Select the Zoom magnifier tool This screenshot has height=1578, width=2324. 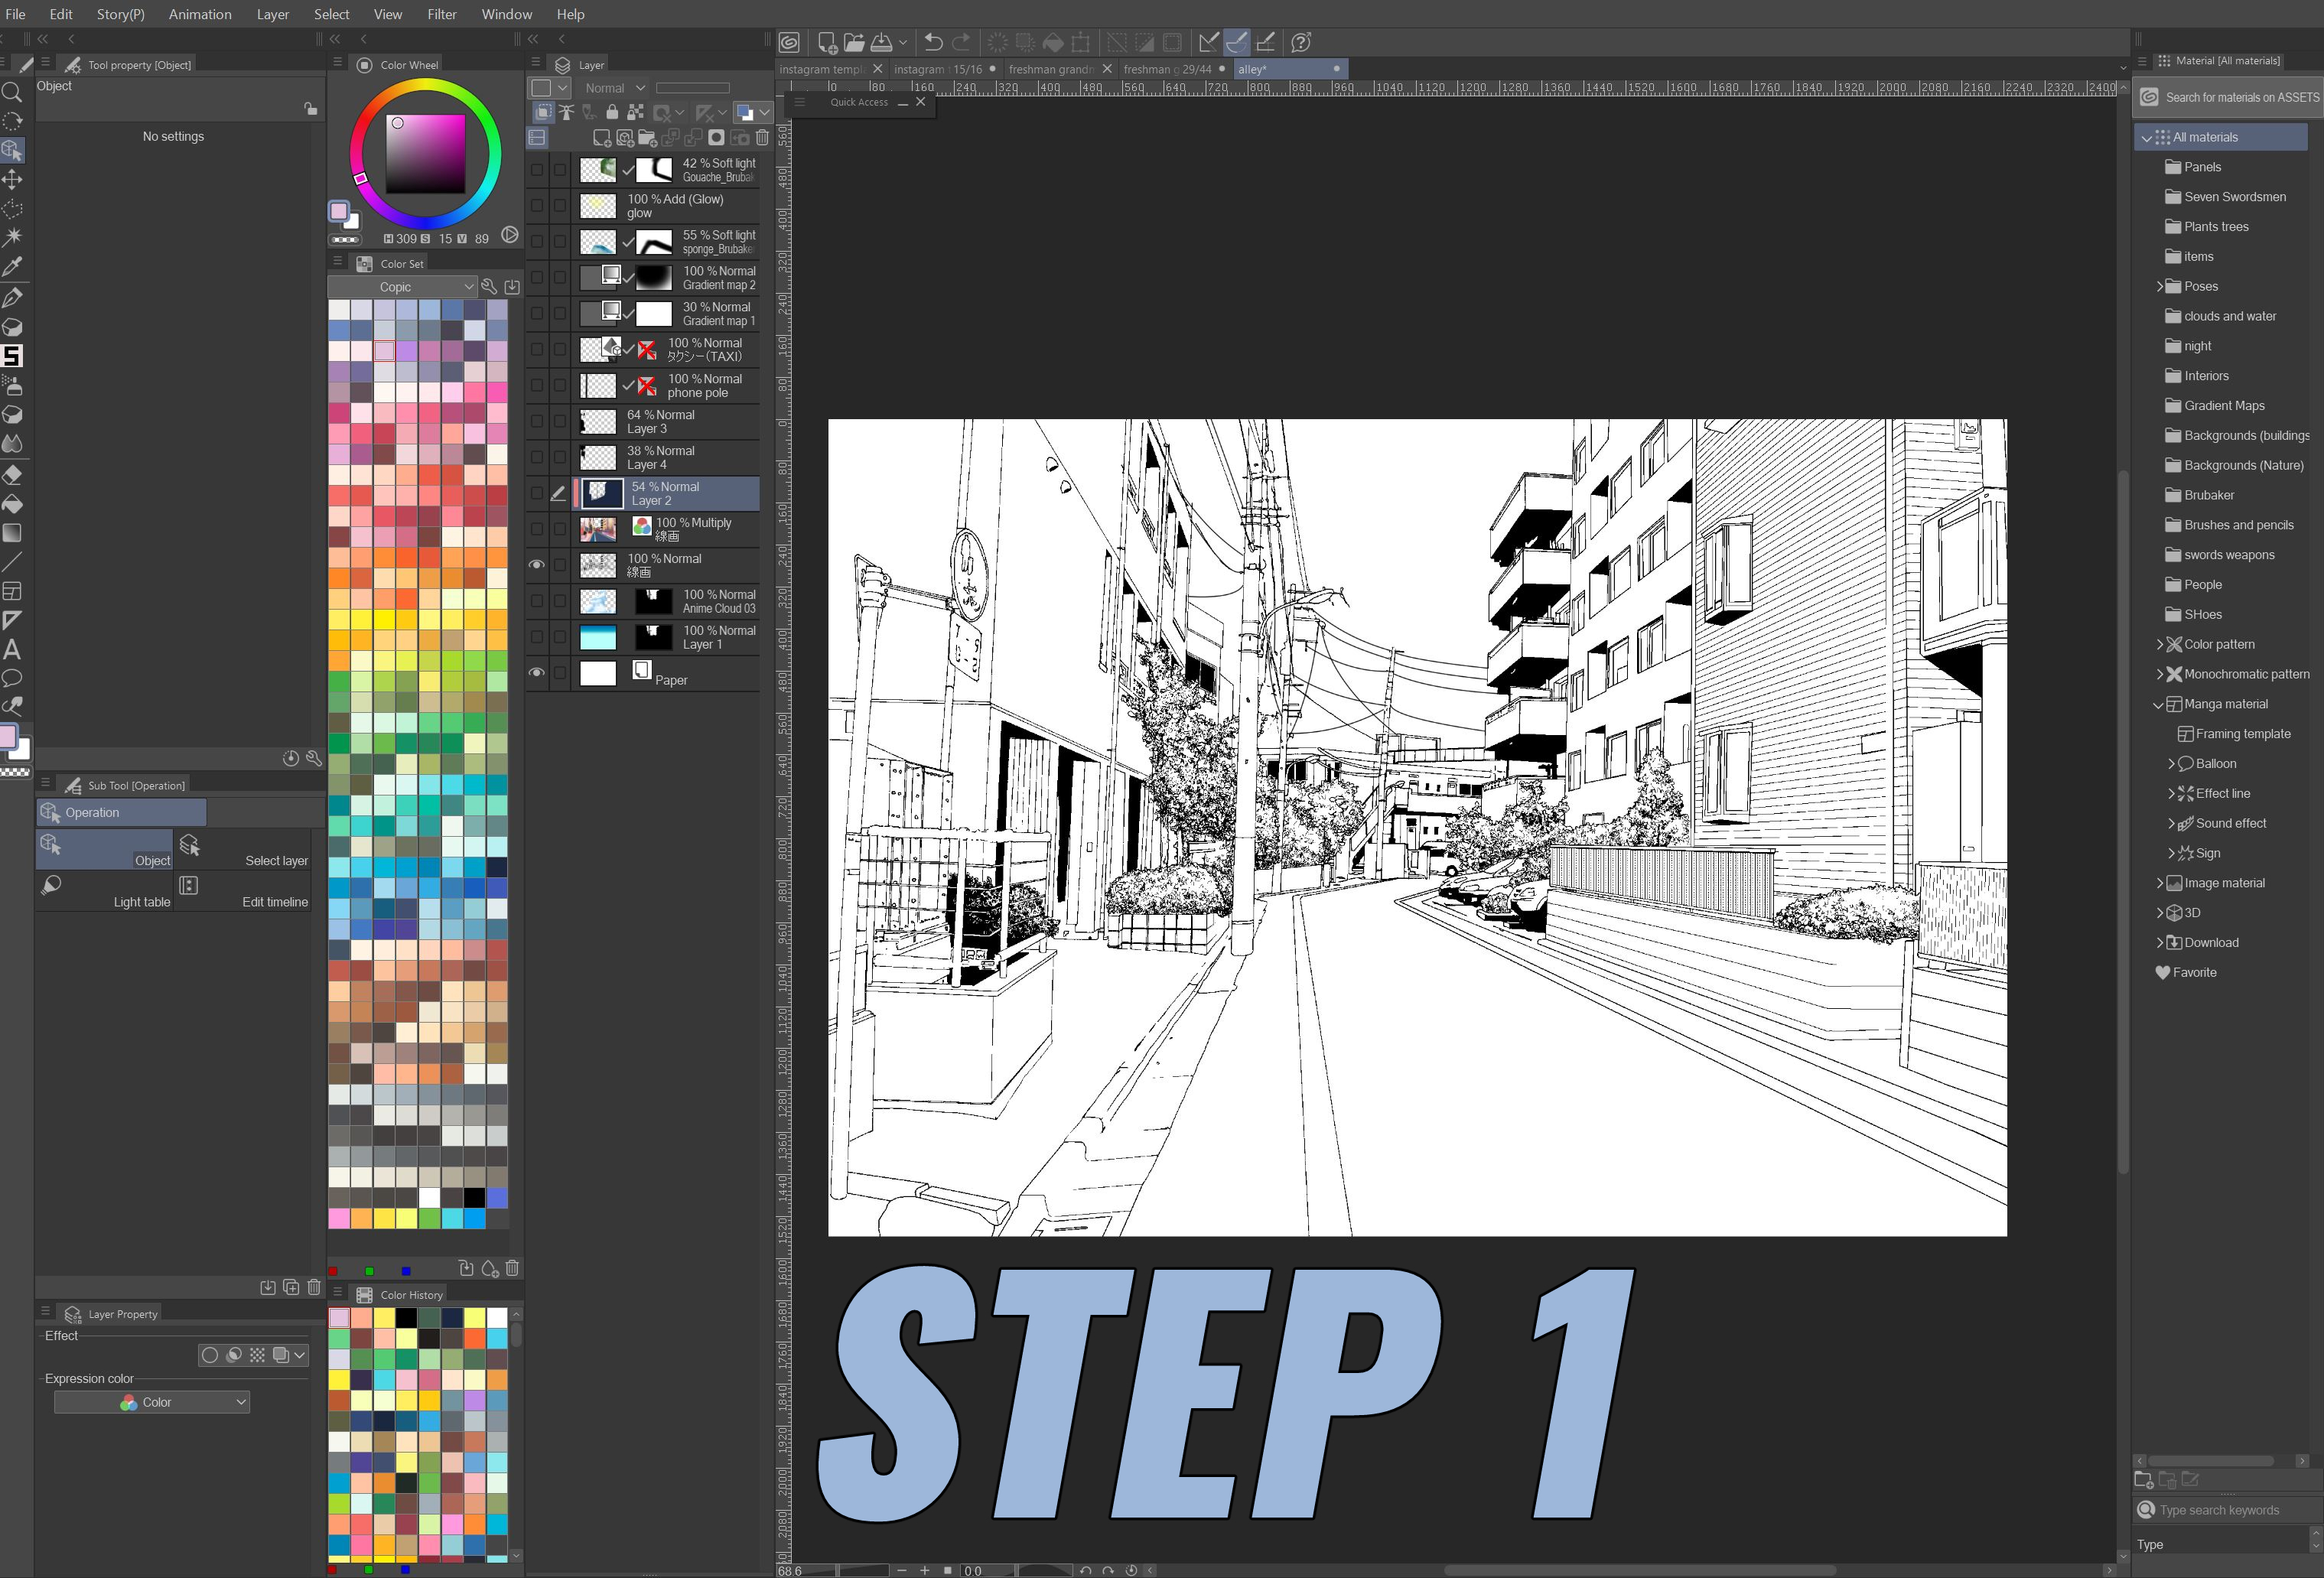click(12, 93)
